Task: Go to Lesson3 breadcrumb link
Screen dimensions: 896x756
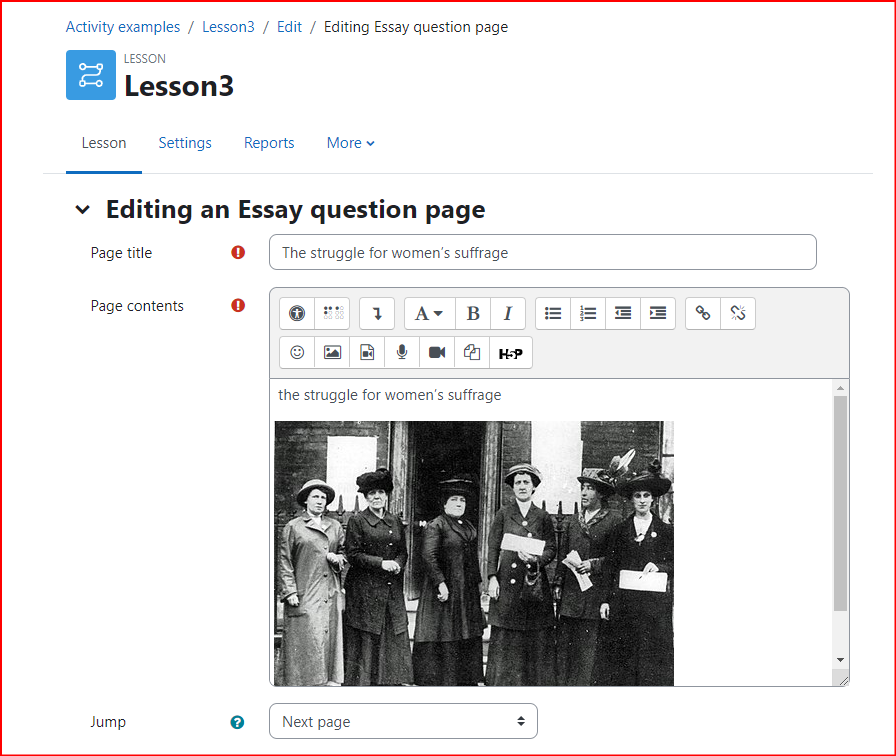Action: point(228,27)
